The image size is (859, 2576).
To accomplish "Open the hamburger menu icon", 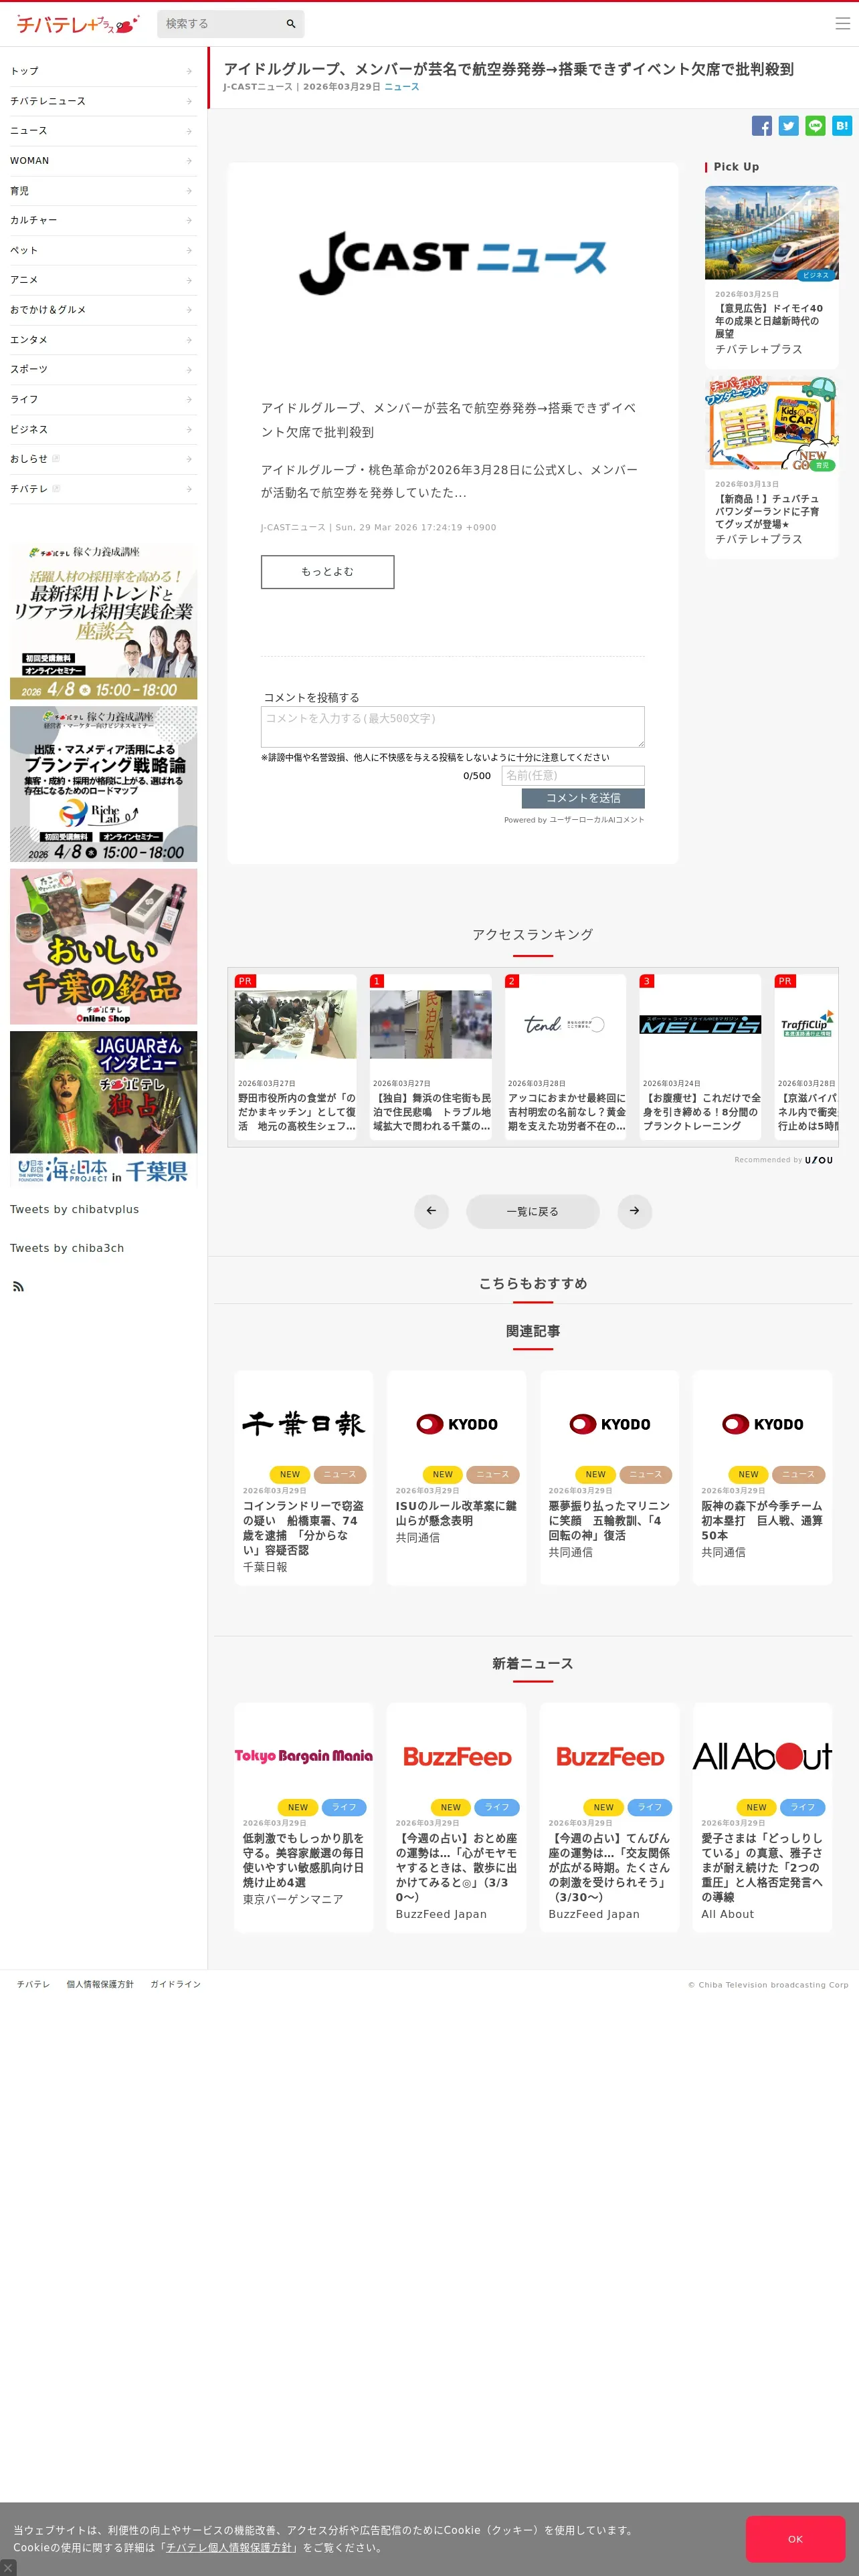I will (x=842, y=24).
